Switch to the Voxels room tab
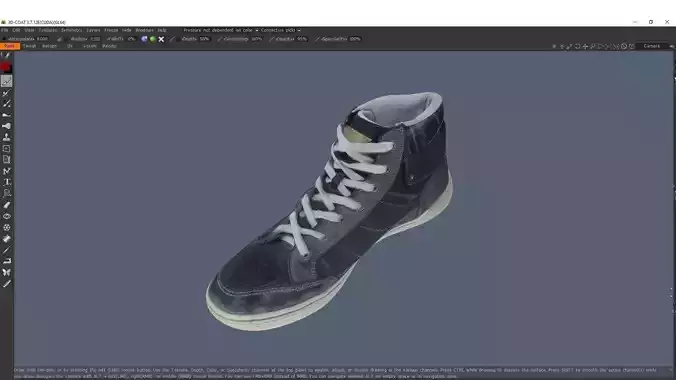 [x=90, y=46]
